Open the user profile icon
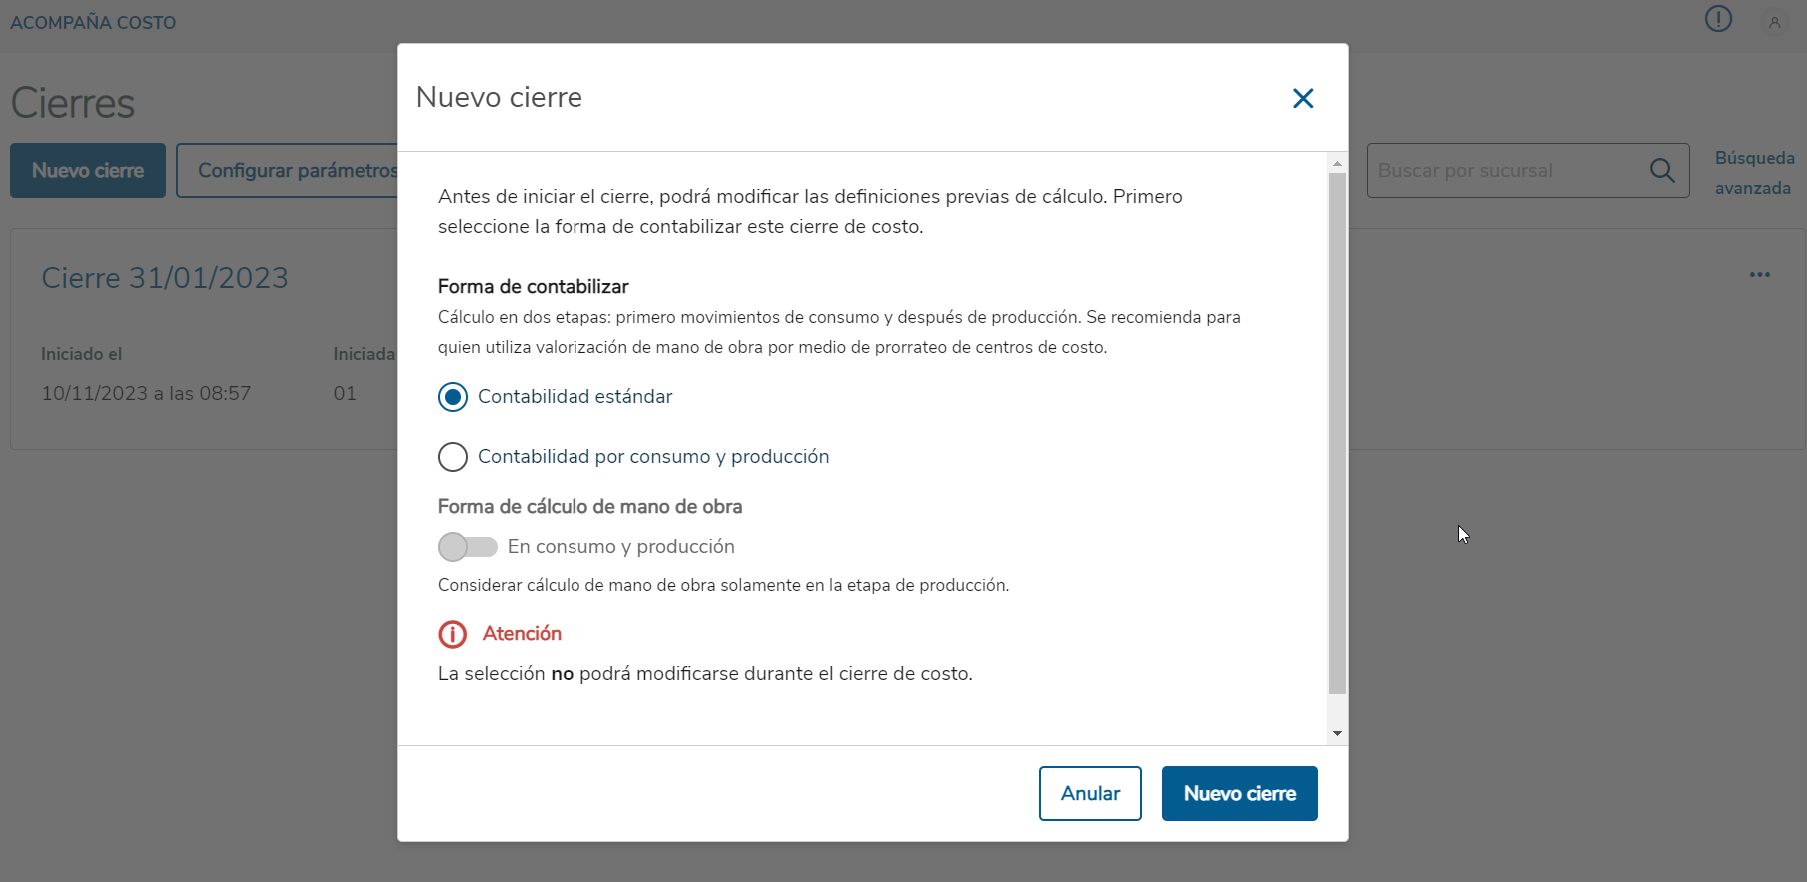 (x=1774, y=22)
